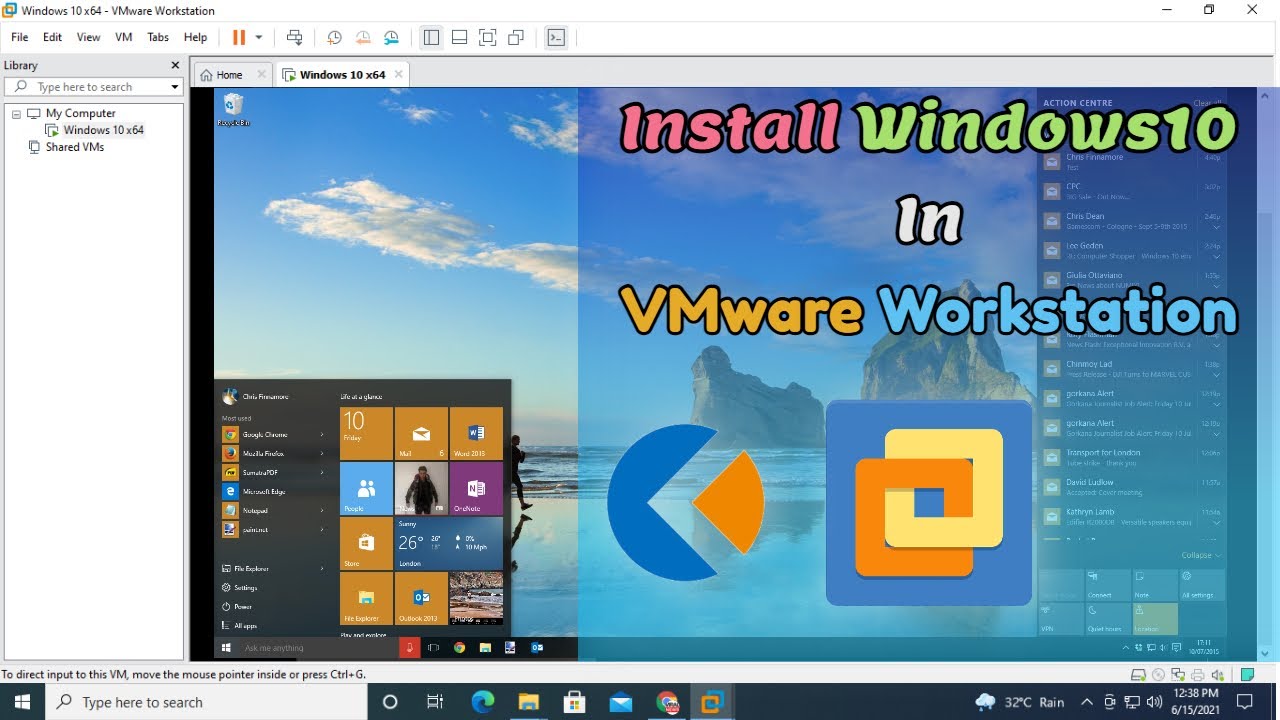Select Shared VMs in the library
The height and width of the screenshot is (720, 1280).
(x=74, y=147)
